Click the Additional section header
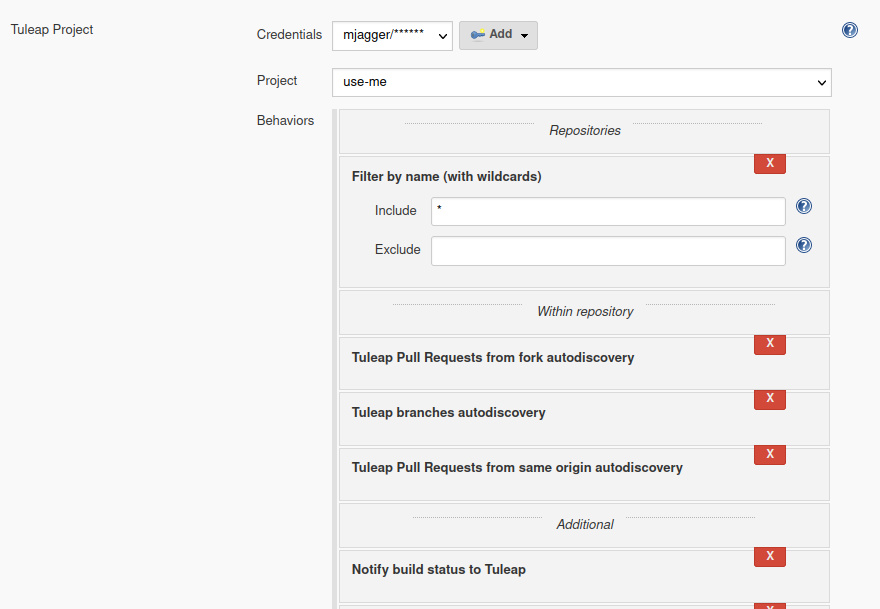 click(584, 524)
